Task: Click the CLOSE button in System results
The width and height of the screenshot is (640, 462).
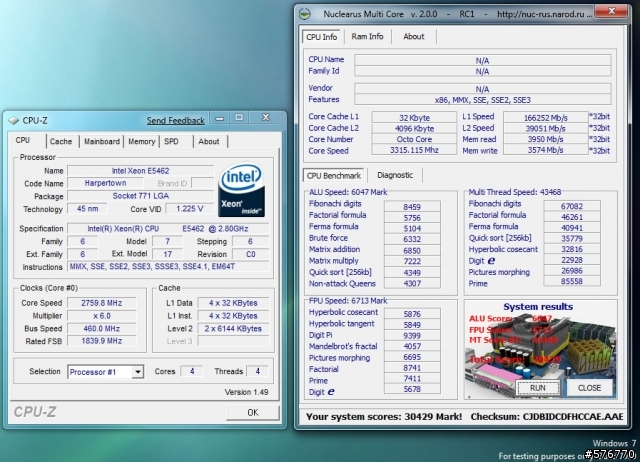Action: click(x=589, y=388)
